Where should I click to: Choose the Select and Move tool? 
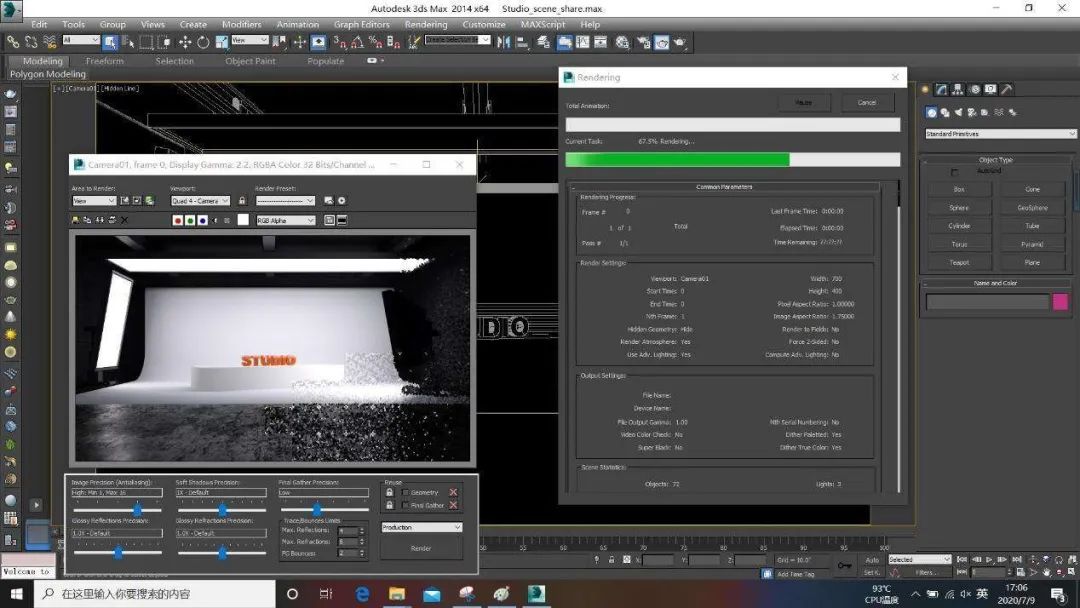pos(185,42)
